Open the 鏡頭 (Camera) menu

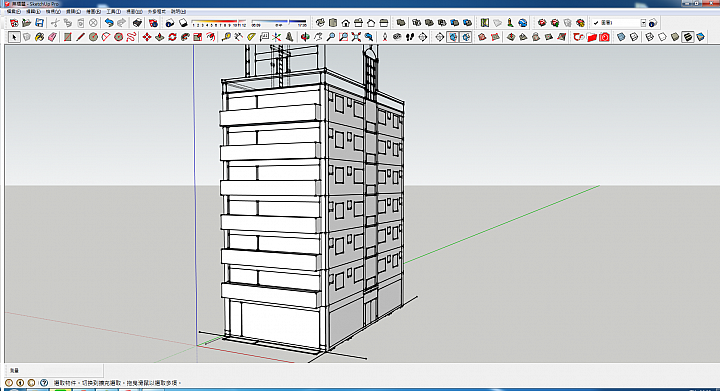point(73,11)
